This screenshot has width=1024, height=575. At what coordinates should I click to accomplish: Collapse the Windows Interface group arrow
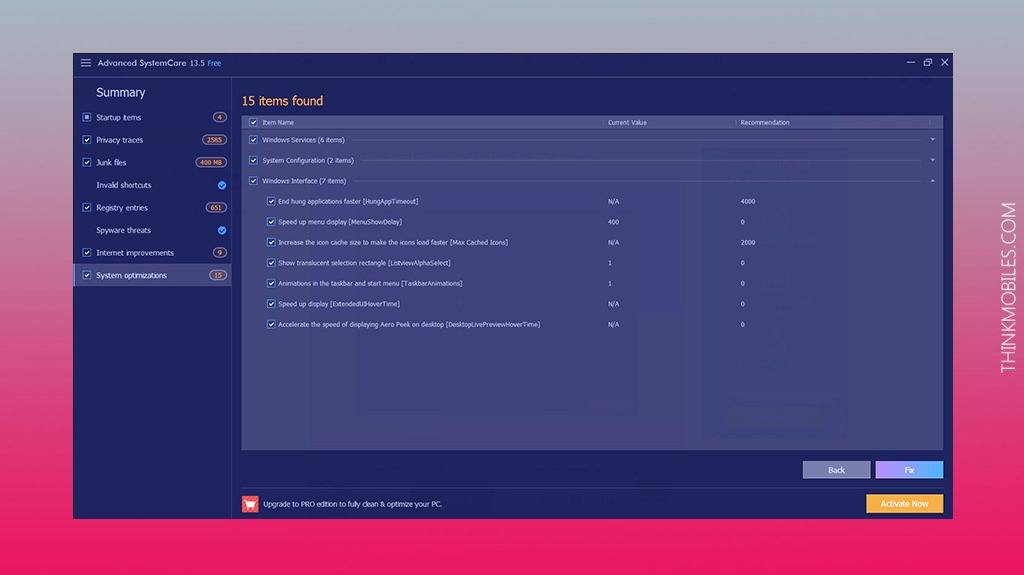click(x=933, y=181)
